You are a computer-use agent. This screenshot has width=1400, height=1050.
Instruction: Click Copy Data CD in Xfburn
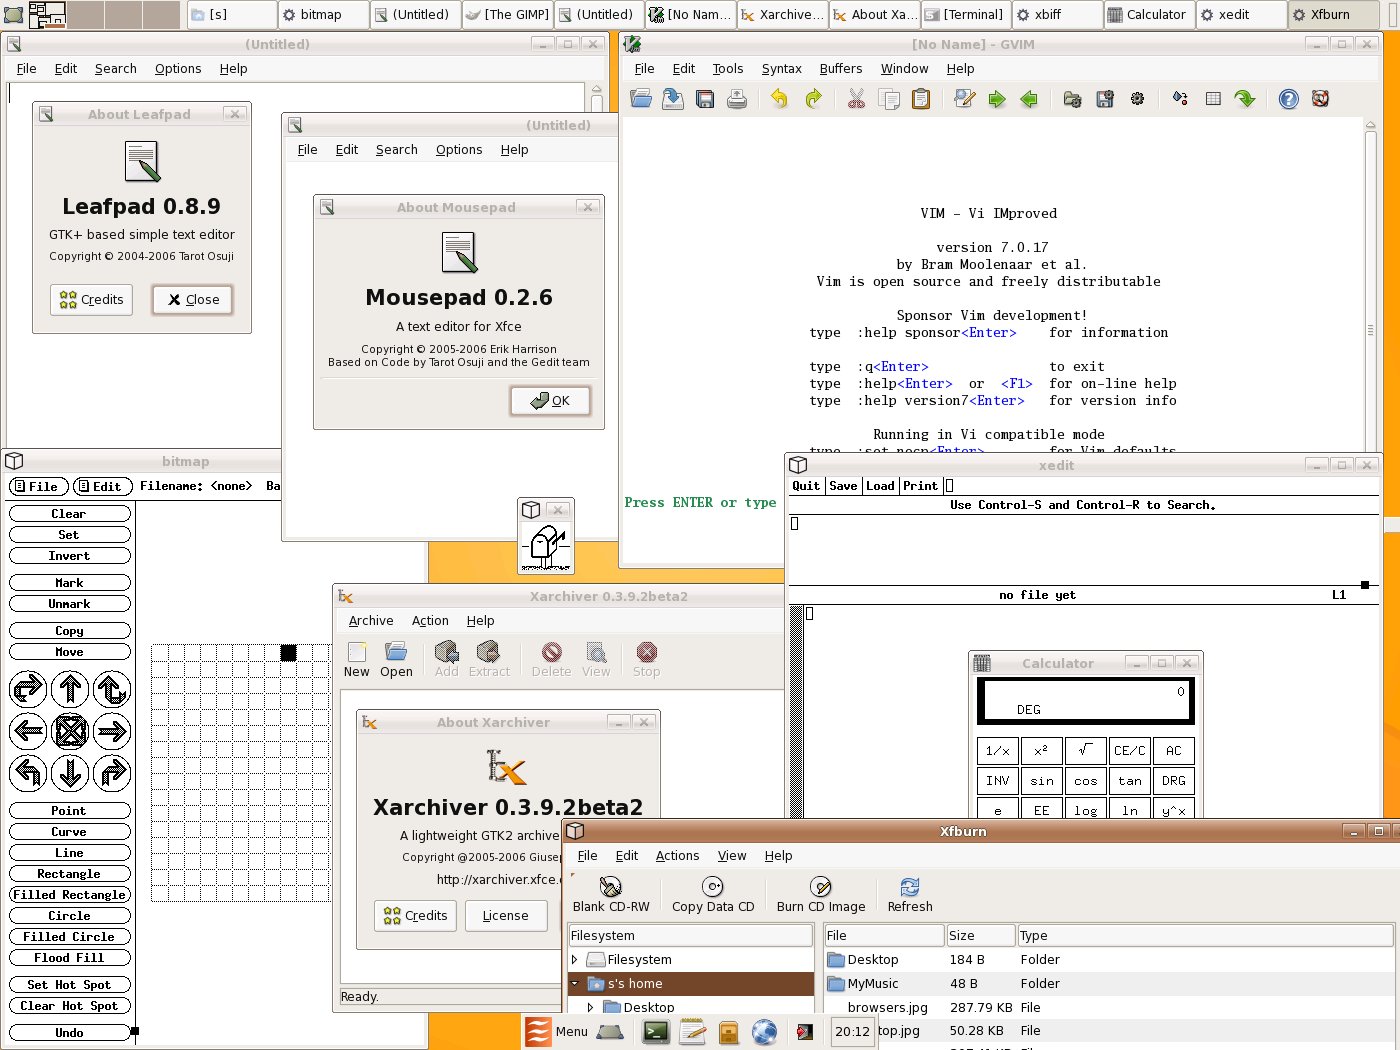pos(713,894)
